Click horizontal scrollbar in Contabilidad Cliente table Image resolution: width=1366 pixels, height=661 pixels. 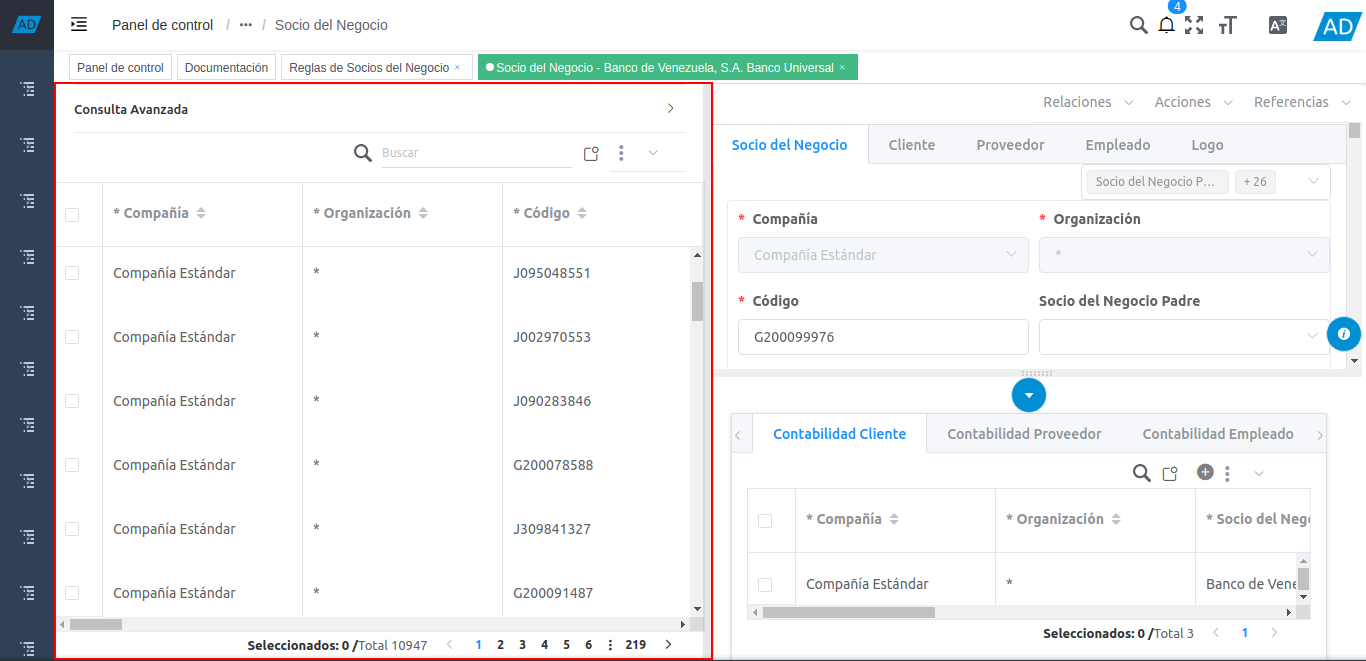[x=848, y=612]
